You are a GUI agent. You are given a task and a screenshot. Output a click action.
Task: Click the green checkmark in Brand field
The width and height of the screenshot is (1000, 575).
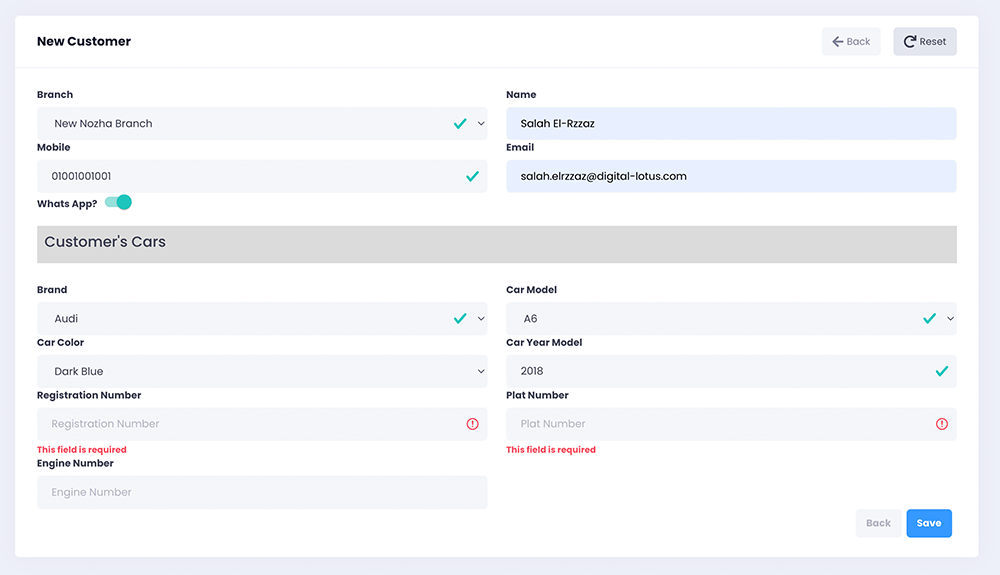pos(460,319)
